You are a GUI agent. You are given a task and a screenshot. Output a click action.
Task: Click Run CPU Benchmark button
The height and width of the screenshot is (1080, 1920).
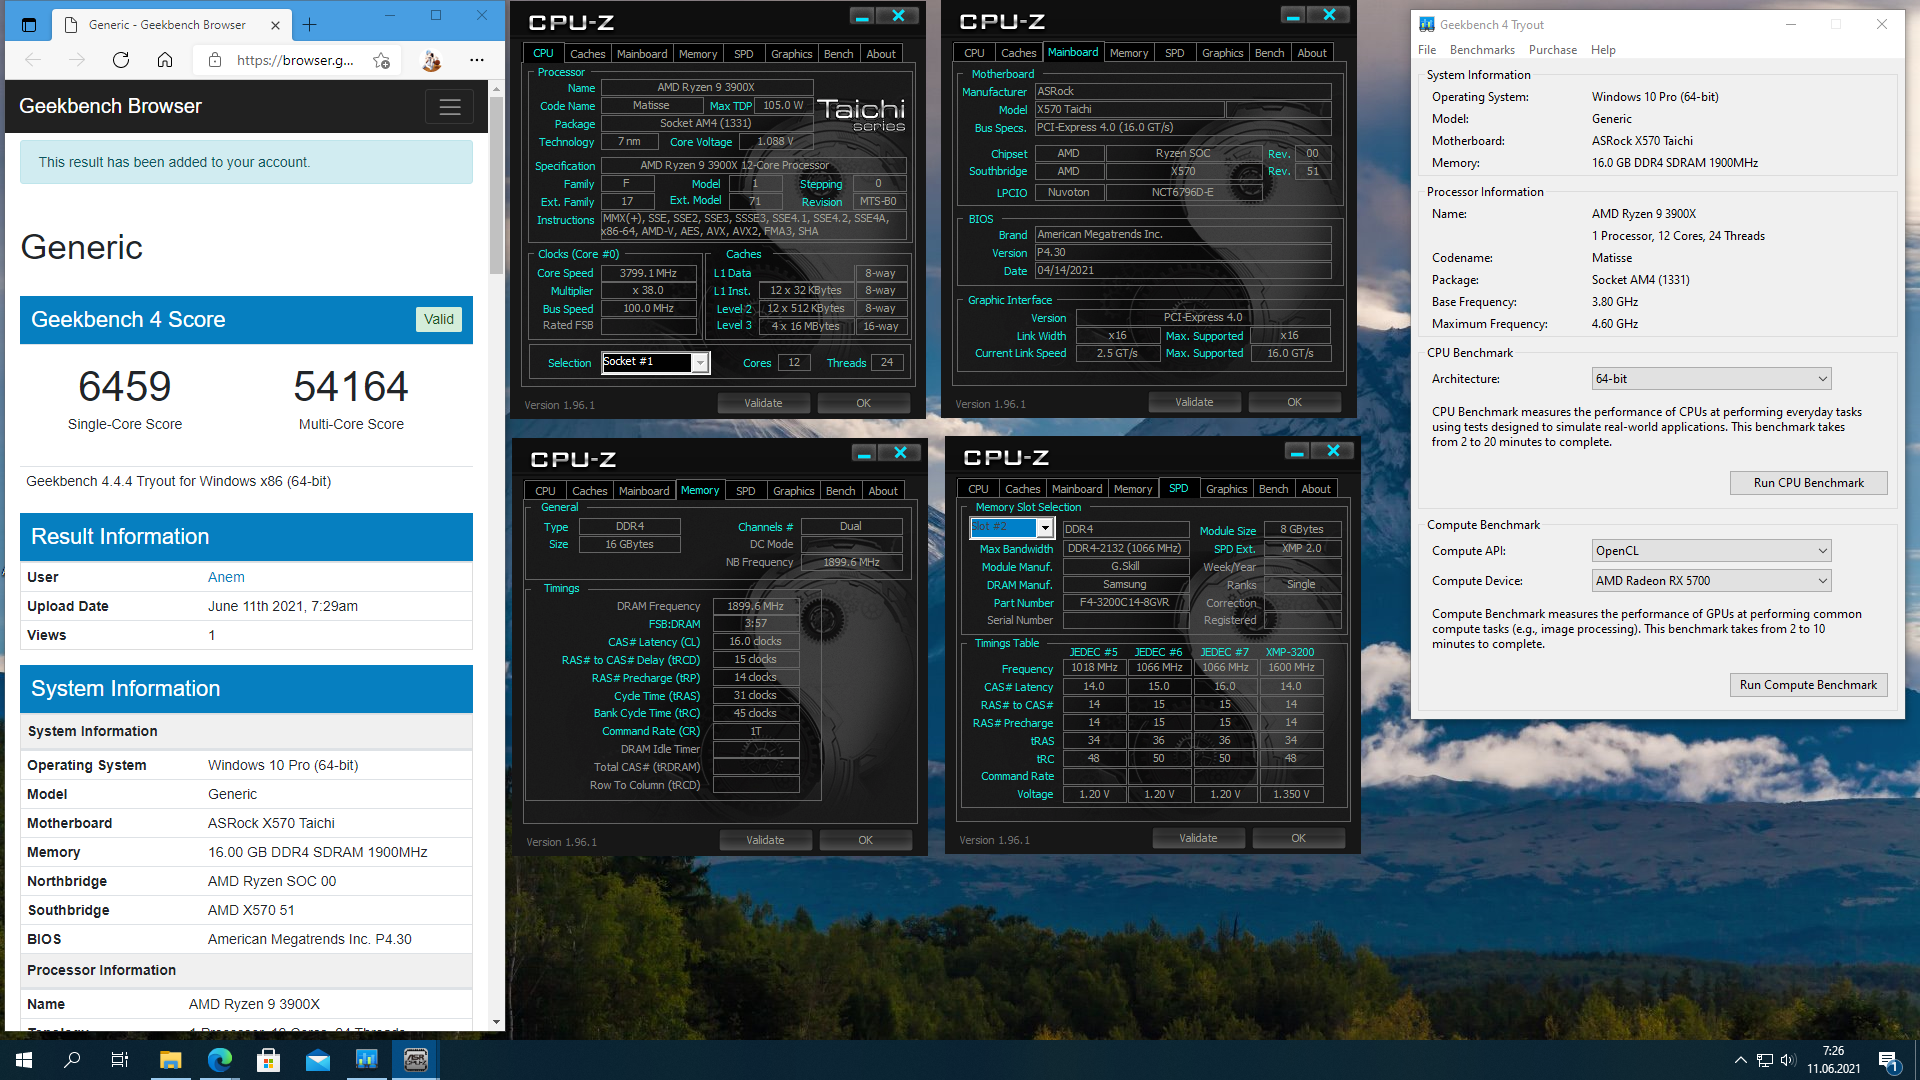click(1809, 483)
